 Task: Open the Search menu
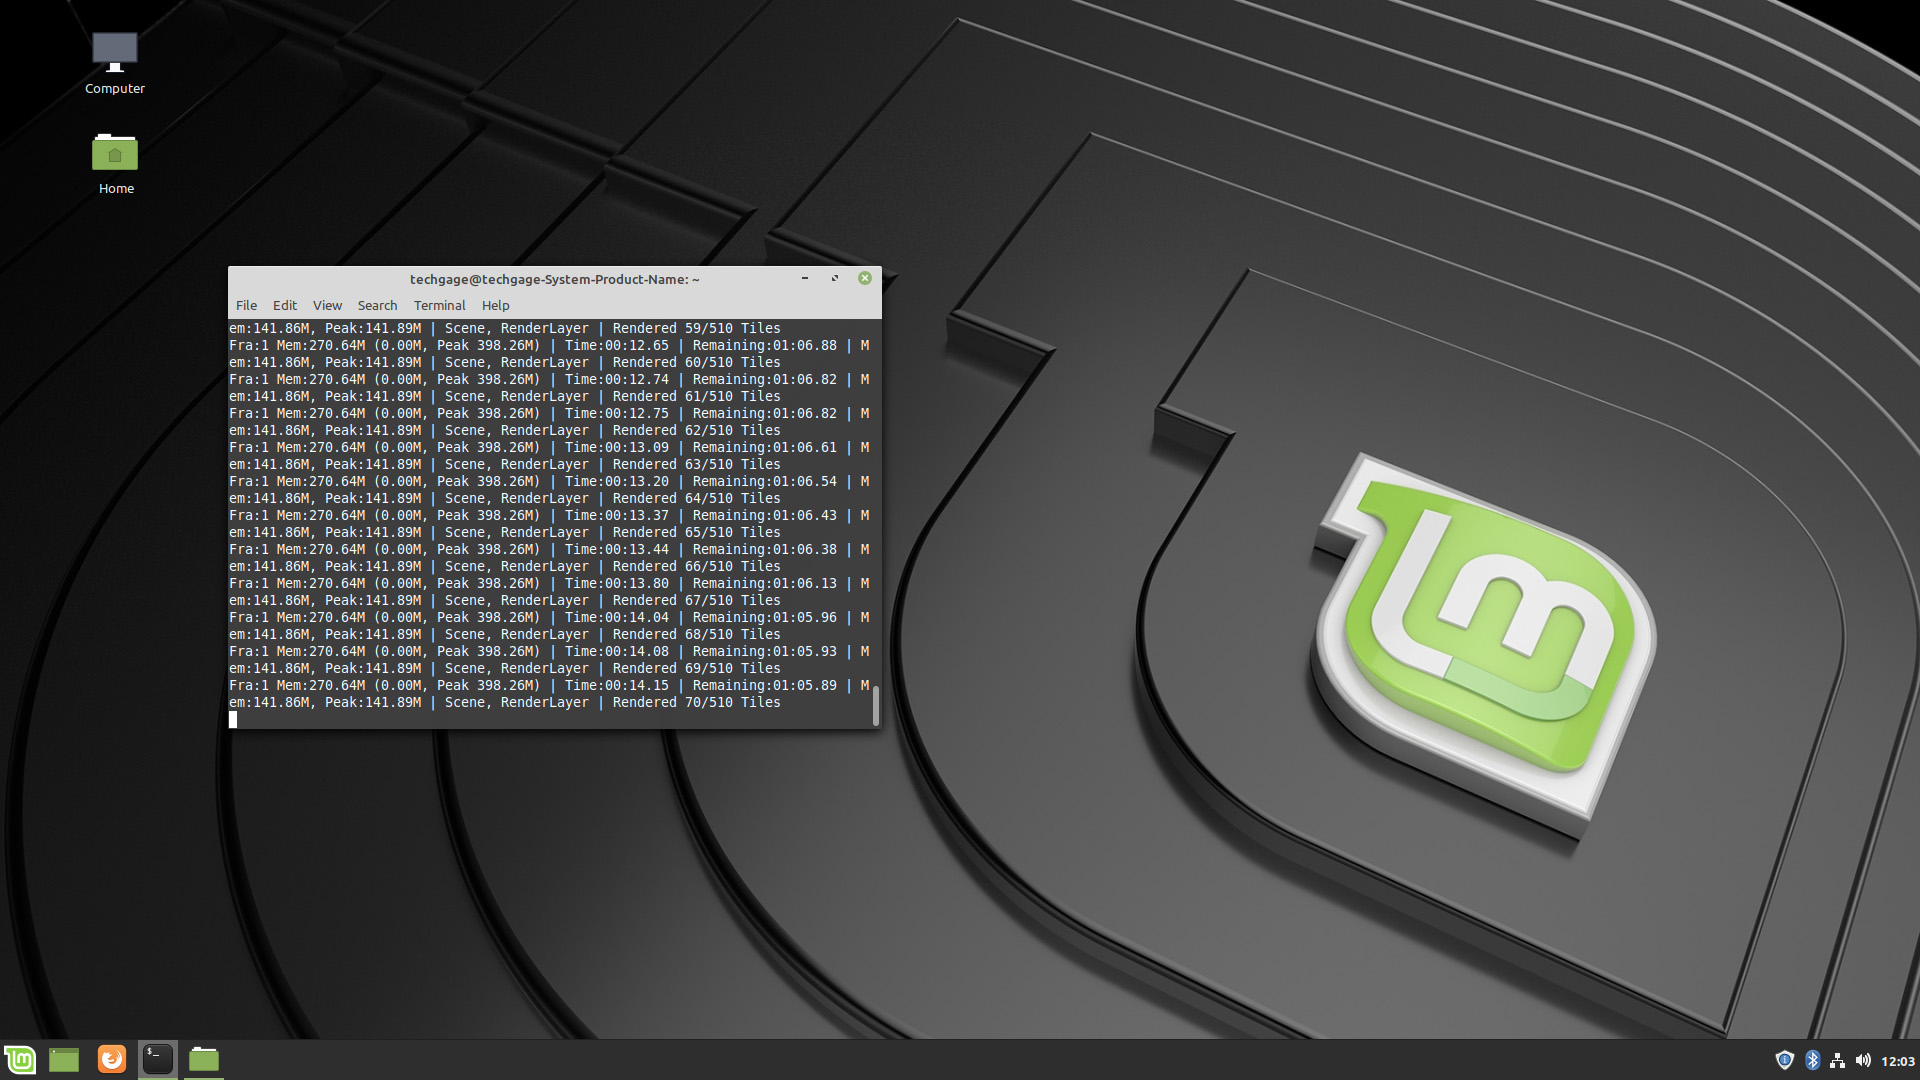[377, 305]
